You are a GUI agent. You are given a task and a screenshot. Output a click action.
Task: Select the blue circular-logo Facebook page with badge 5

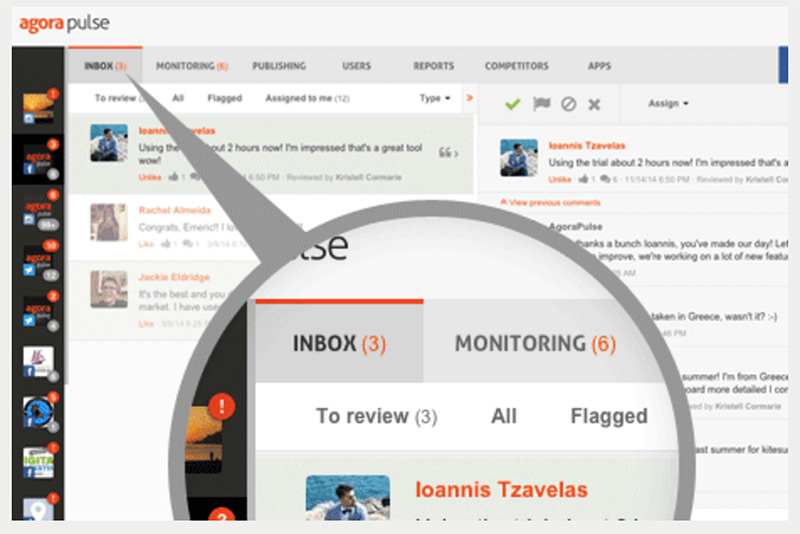[x=39, y=412]
